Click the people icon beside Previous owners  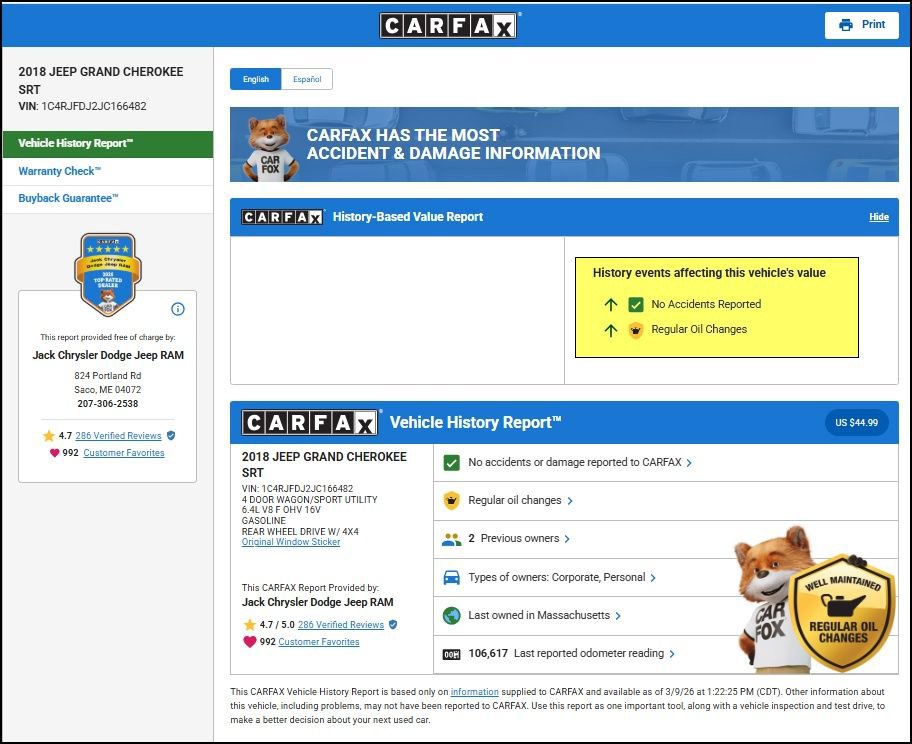pos(451,539)
